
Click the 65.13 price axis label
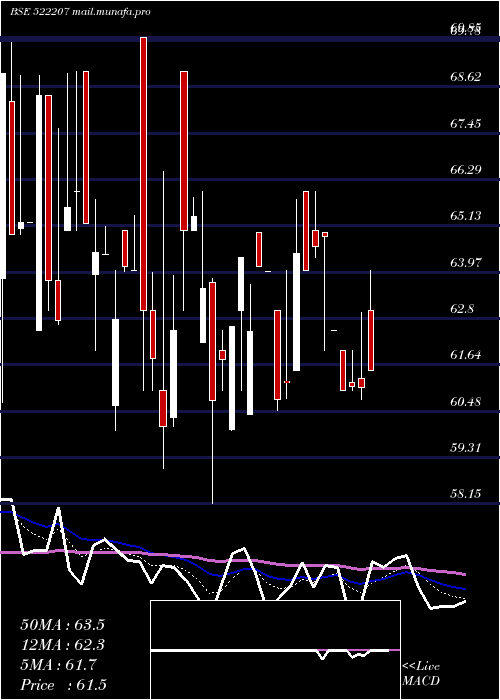coord(466,216)
